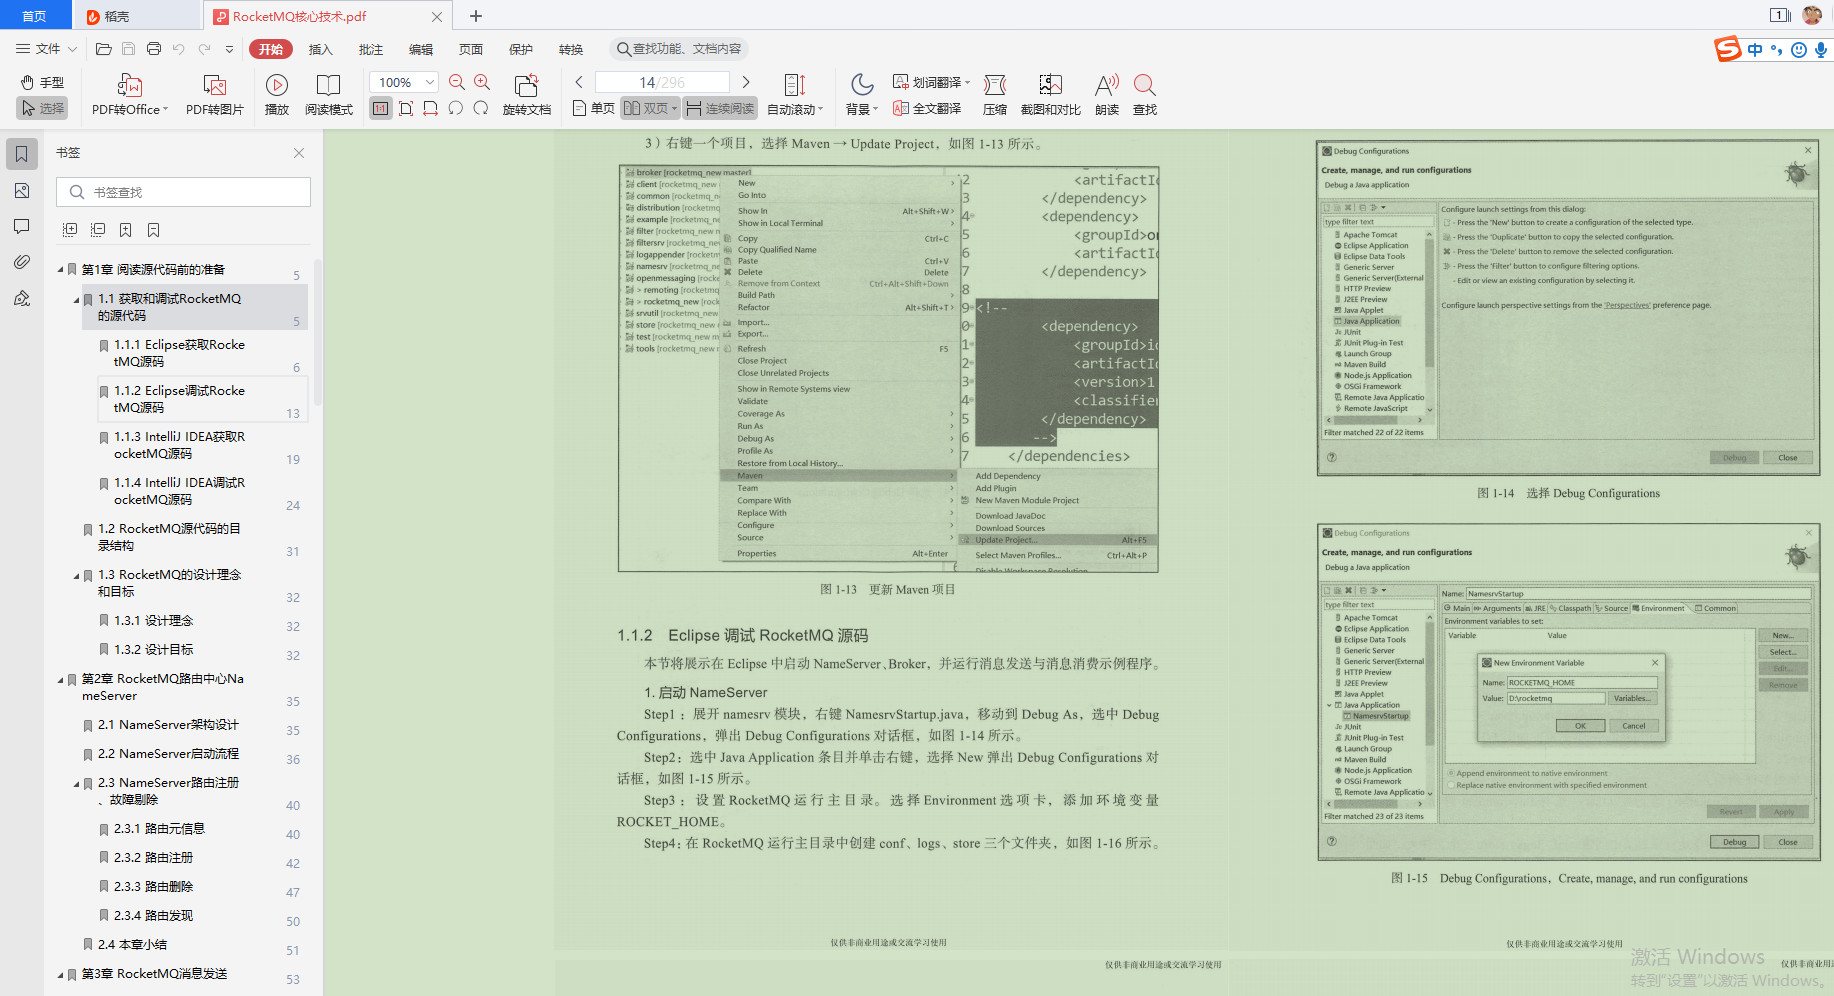Toggle 双页 double page view
This screenshot has height=996, width=1834.
pos(650,108)
